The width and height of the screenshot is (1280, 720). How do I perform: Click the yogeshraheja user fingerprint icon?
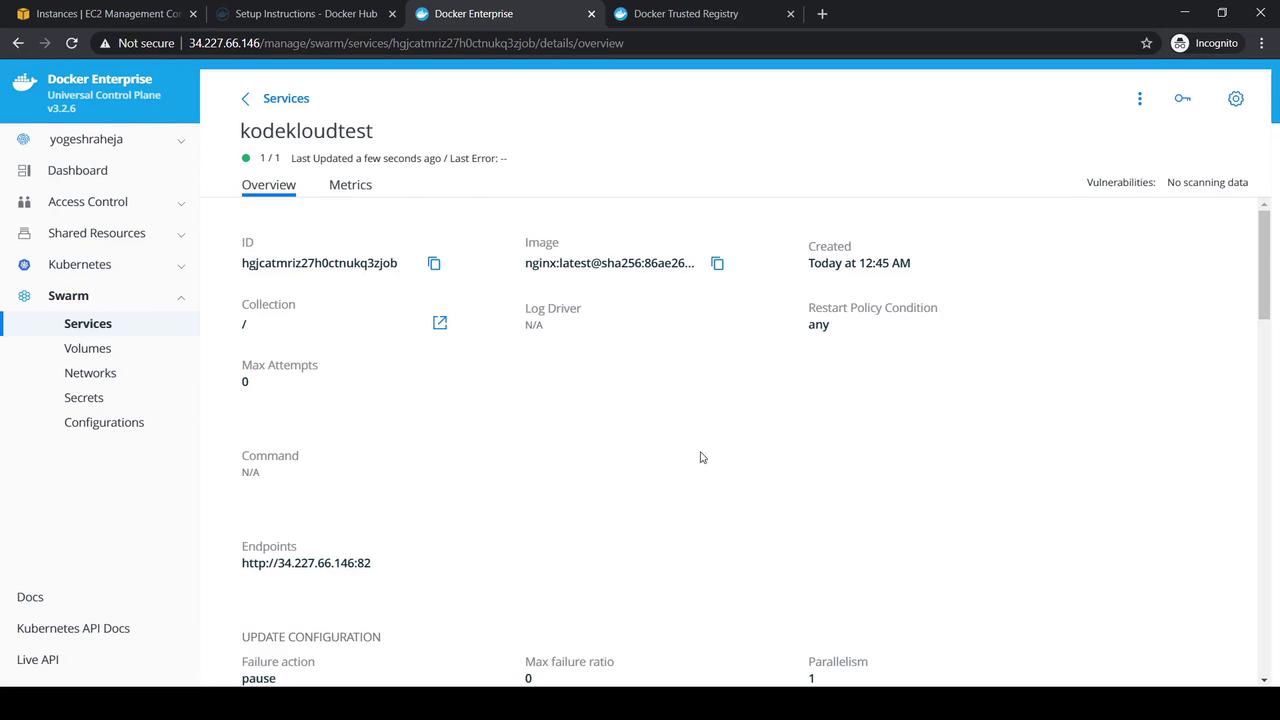click(x=24, y=139)
